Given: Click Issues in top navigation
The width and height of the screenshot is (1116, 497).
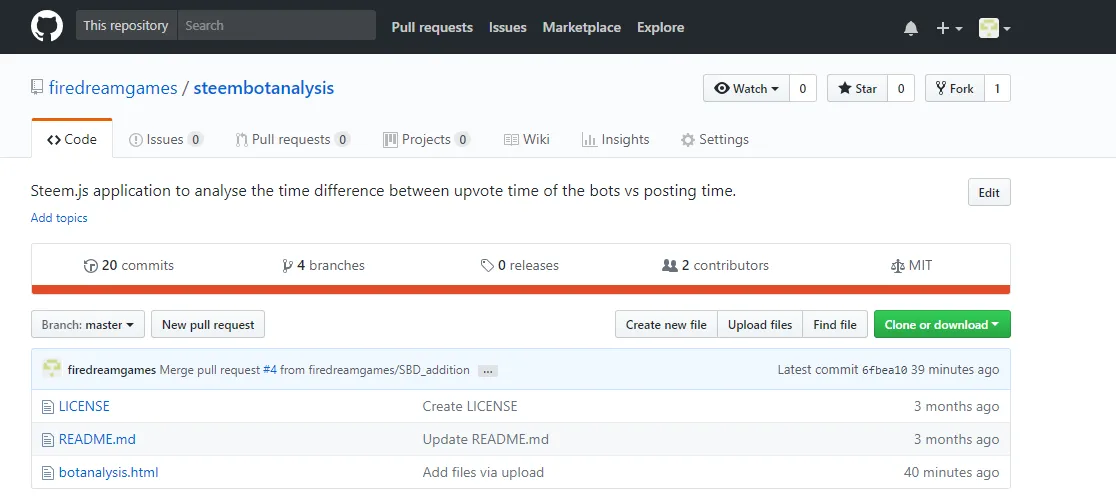Looking at the screenshot, I should click(507, 27).
